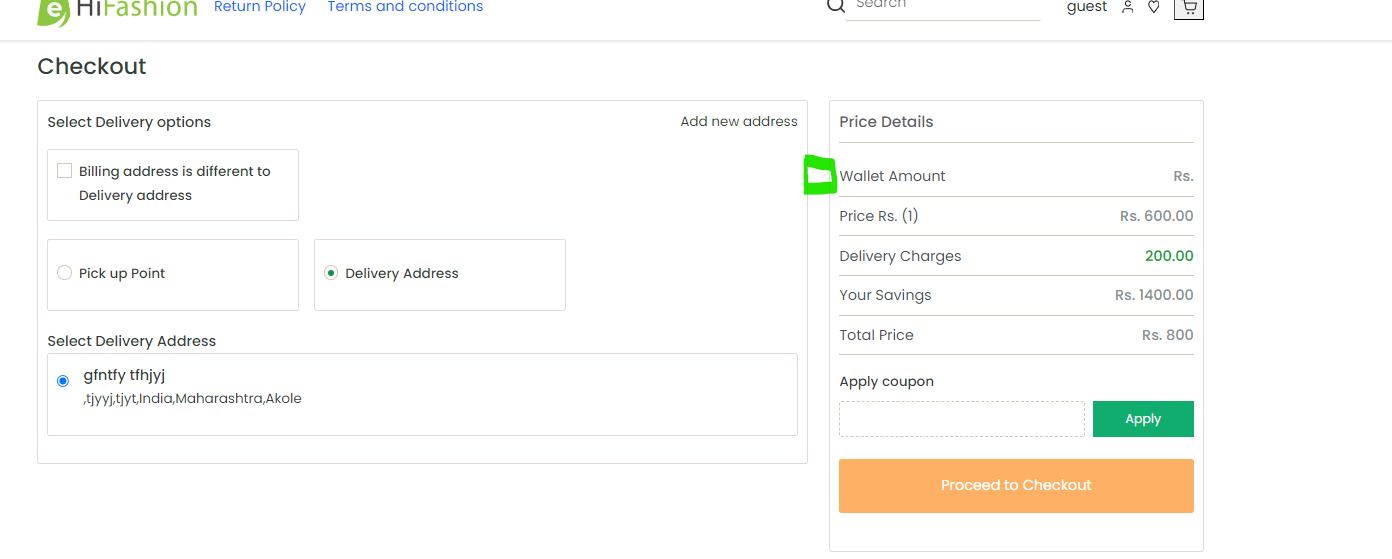This screenshot has width=1392, height=559.
Task: Open the shopping cart icon
Action: coord(1188,7)
